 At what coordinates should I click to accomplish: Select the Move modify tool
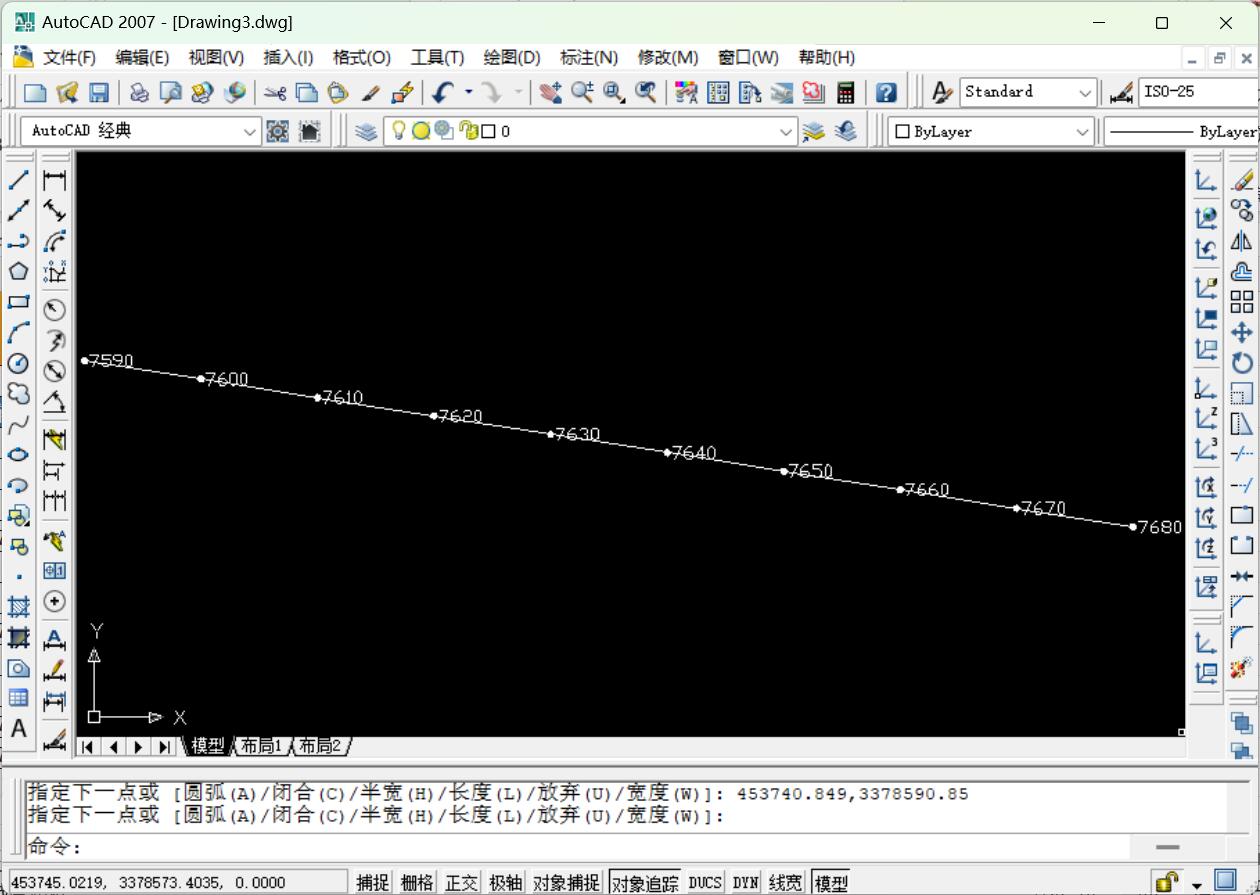[x=1242, y=332]
